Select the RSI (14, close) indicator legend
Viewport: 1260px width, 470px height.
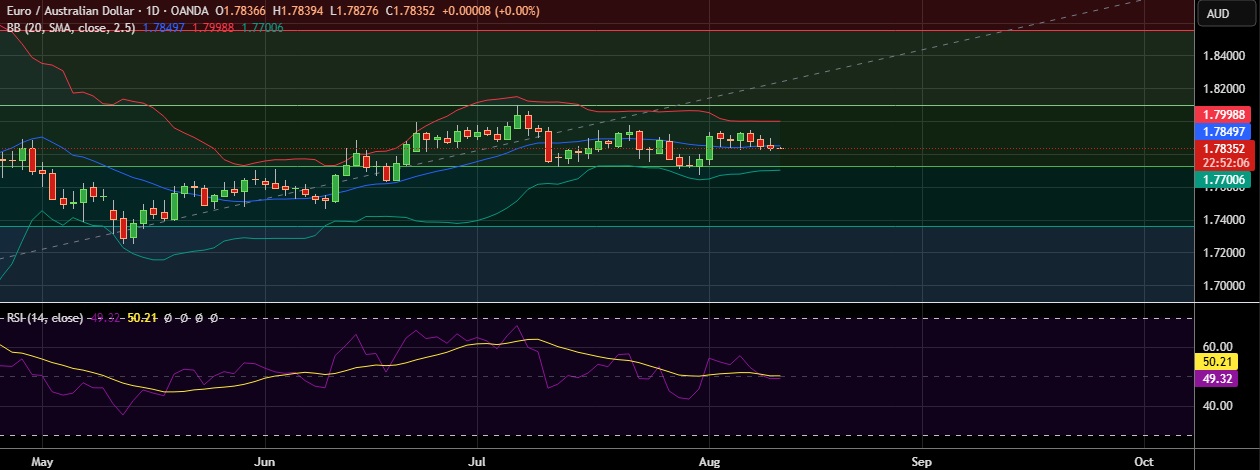[45, 317]
